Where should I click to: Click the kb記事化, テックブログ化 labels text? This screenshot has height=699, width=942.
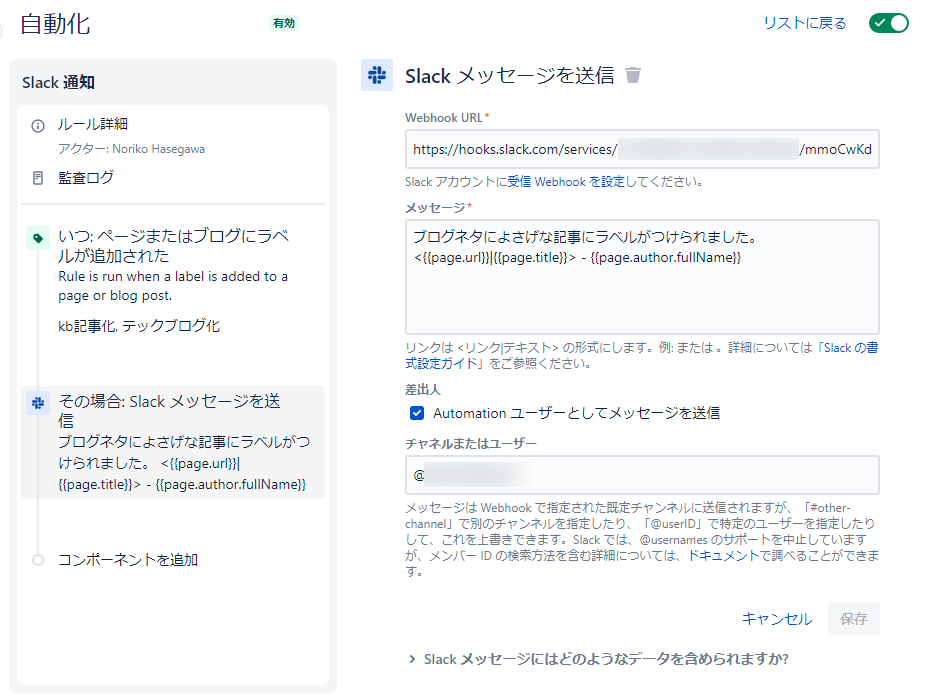click(x=139, y=326)
